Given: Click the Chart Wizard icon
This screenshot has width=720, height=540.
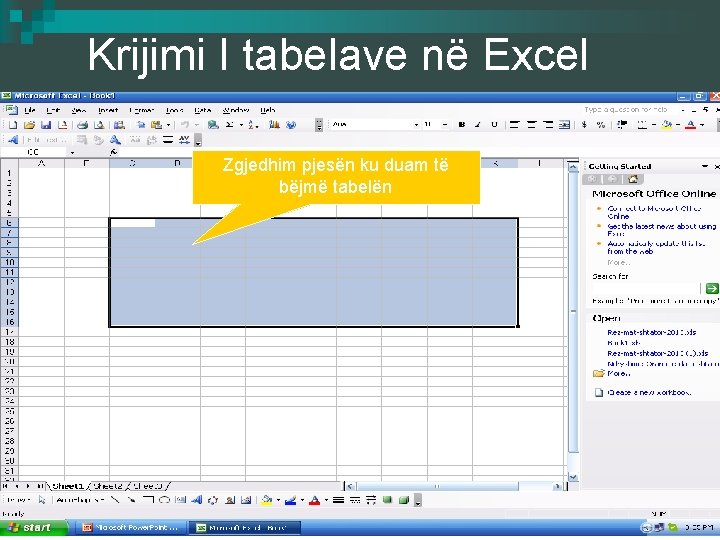Looking at the screenshot, I should pyautogui.click(x=275, y=125).
